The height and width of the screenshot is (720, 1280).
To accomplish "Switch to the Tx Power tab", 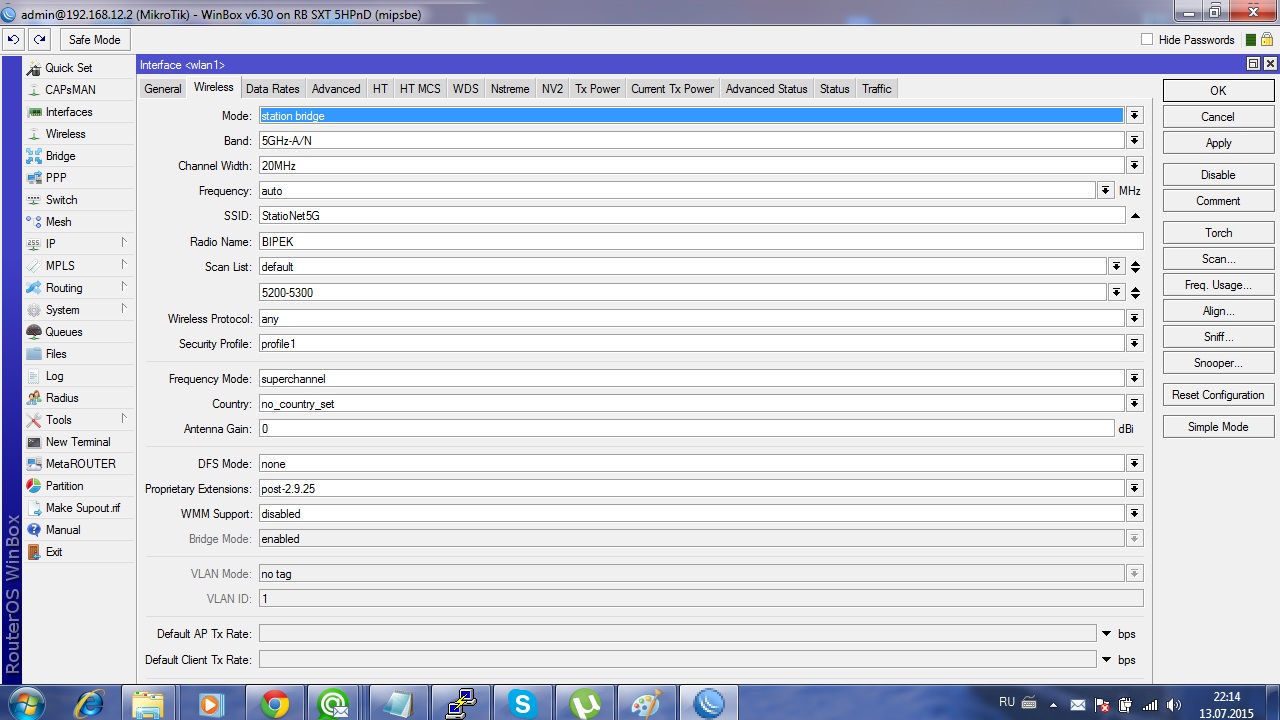I will tap(597, 89).
